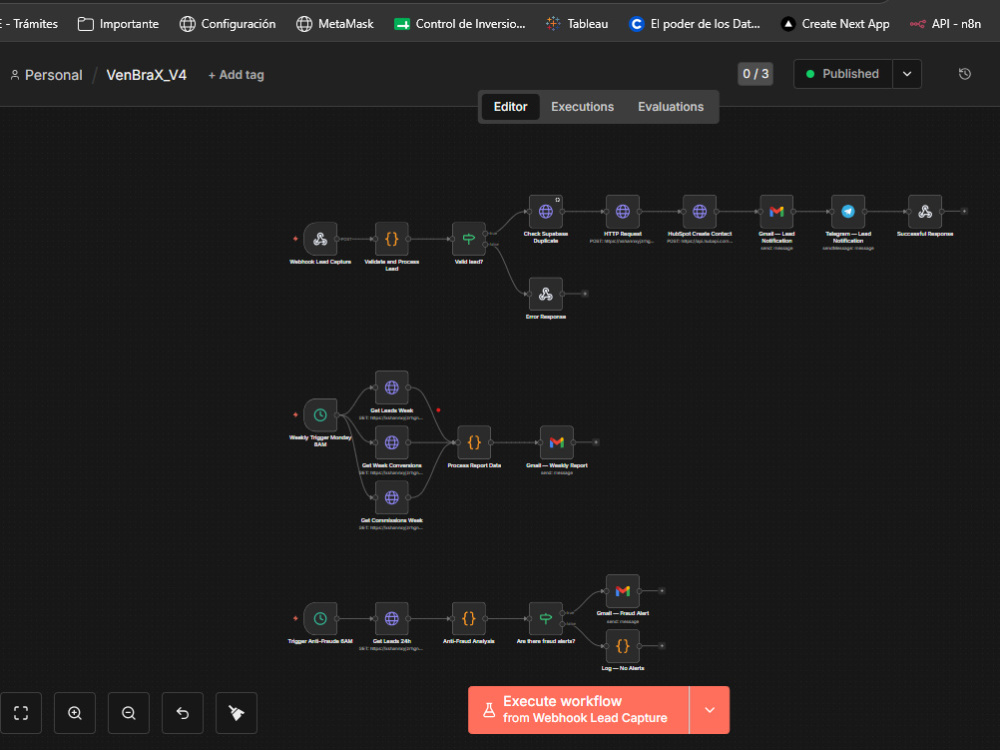
Task: Open the Get Leads 24h node
Action: [x=392, y=619]
